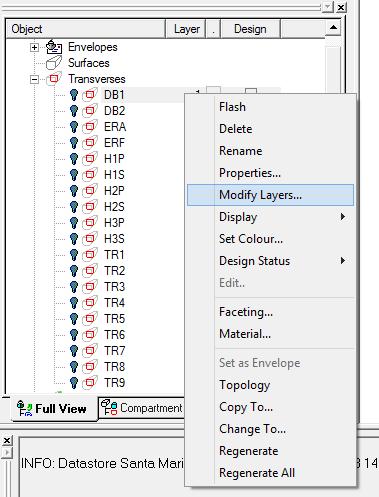Click the red surface icon beside H3S
Image resolution: width=379 pixels, height=497 pixels.
click(90, 239)
